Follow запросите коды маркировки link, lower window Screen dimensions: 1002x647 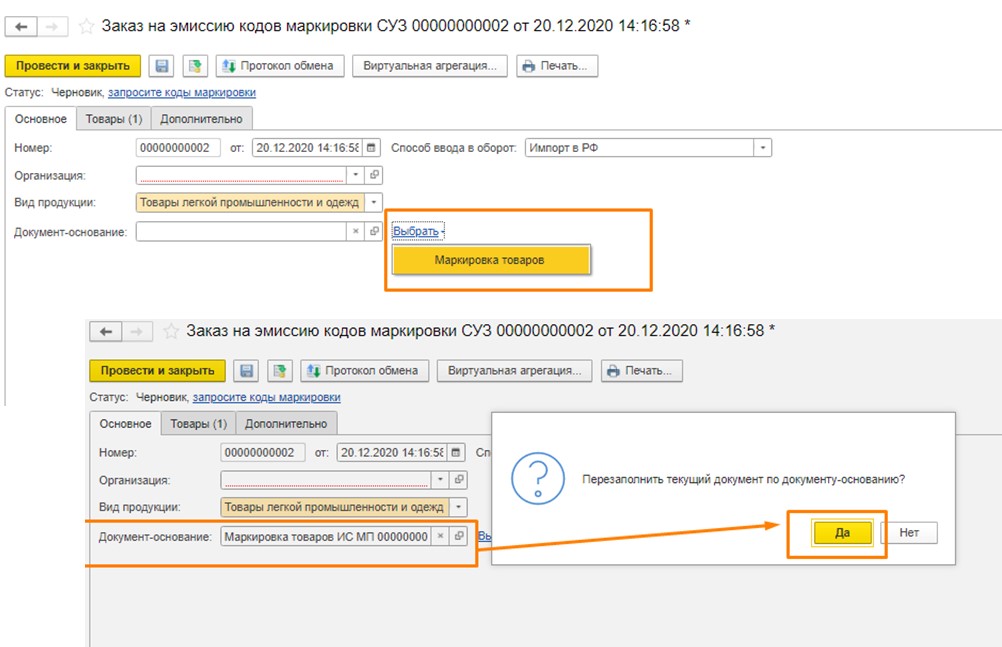tap(266, 397)
